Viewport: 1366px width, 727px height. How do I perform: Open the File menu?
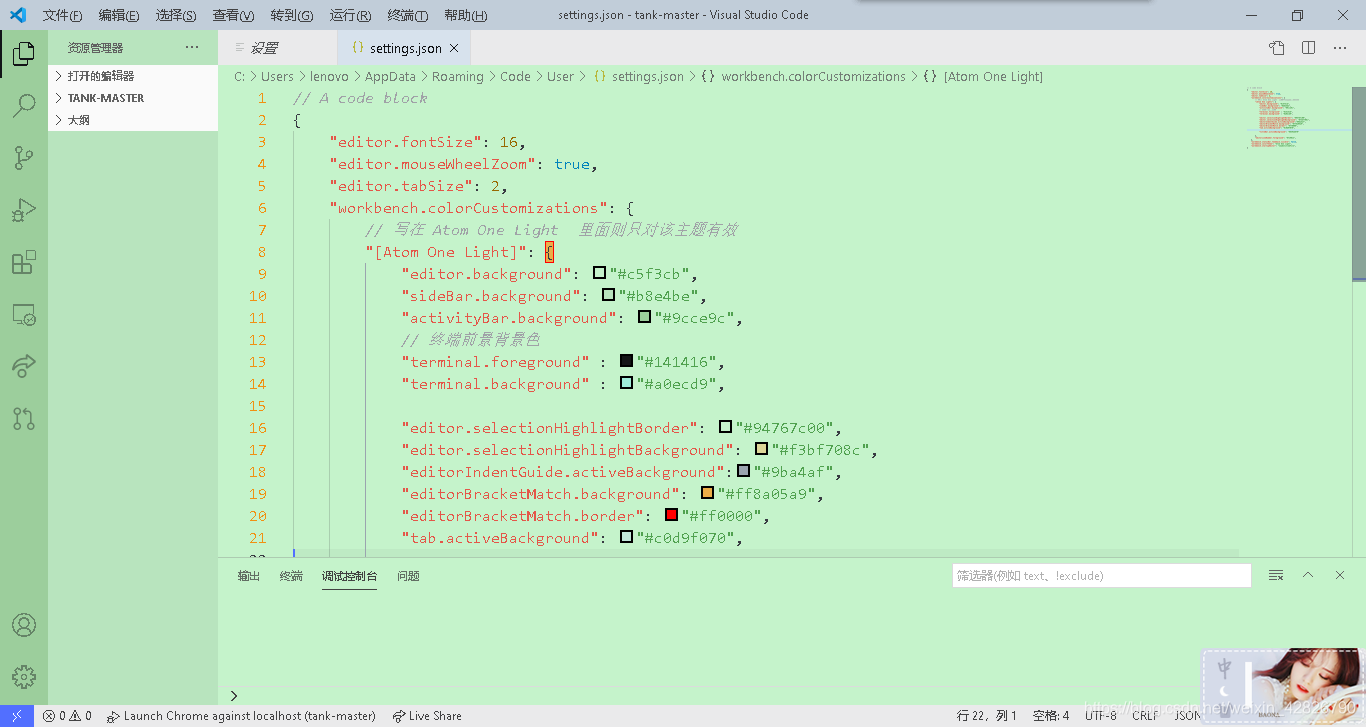62,15
